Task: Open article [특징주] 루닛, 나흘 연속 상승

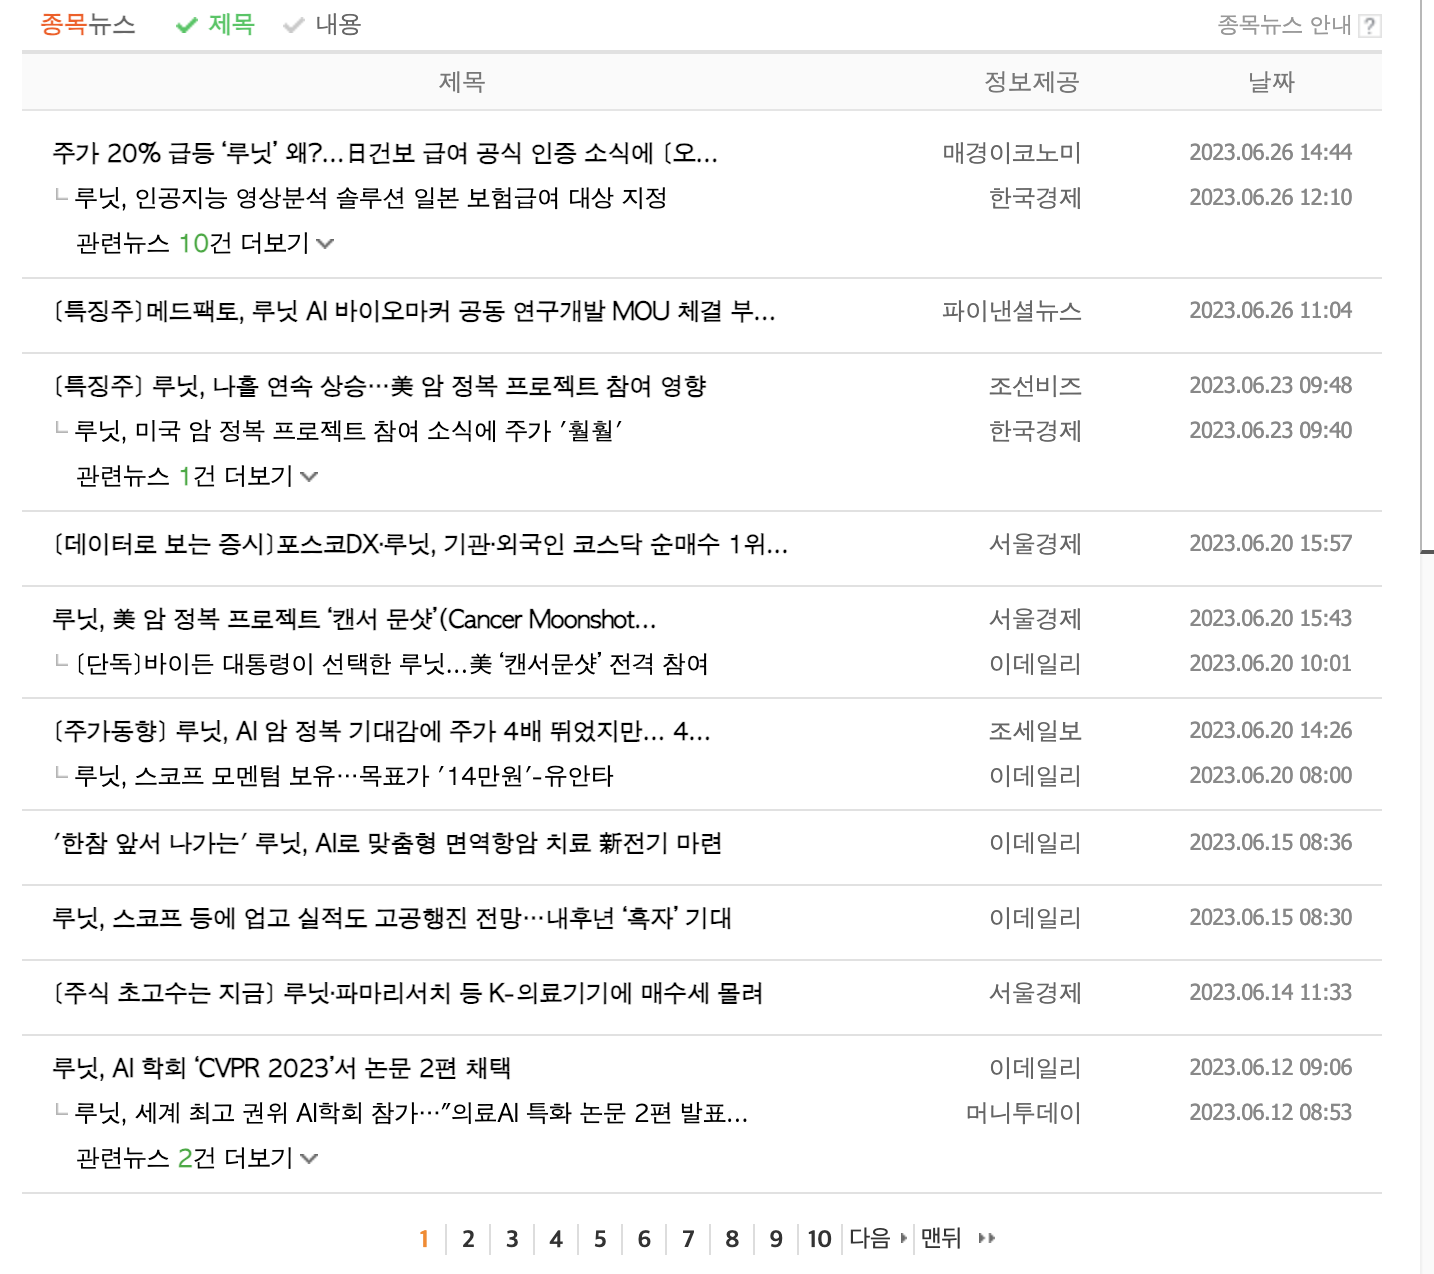Action: click(380, 386)
